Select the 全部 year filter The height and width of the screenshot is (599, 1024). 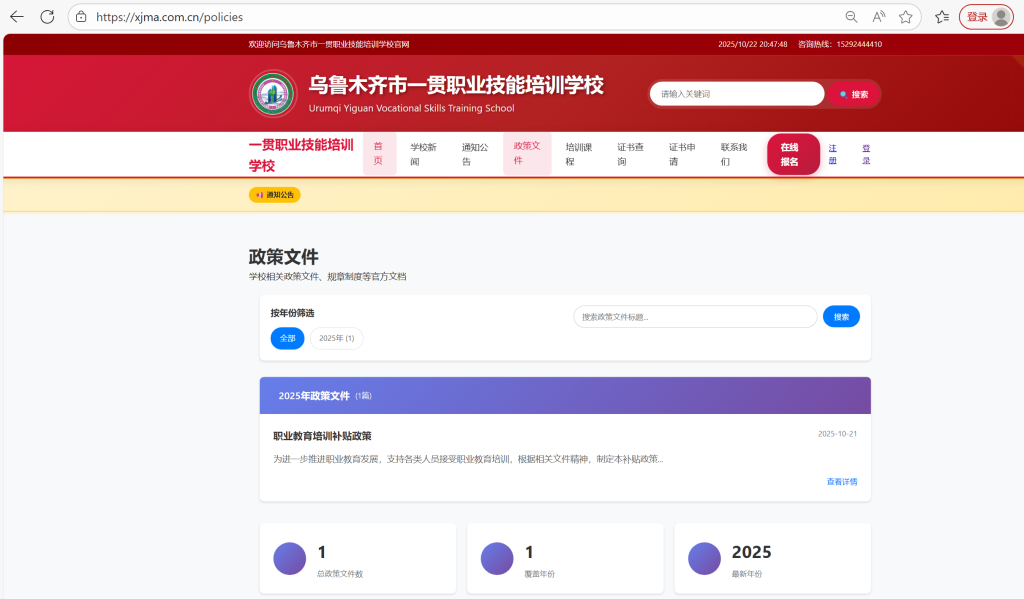click(287, 339)
